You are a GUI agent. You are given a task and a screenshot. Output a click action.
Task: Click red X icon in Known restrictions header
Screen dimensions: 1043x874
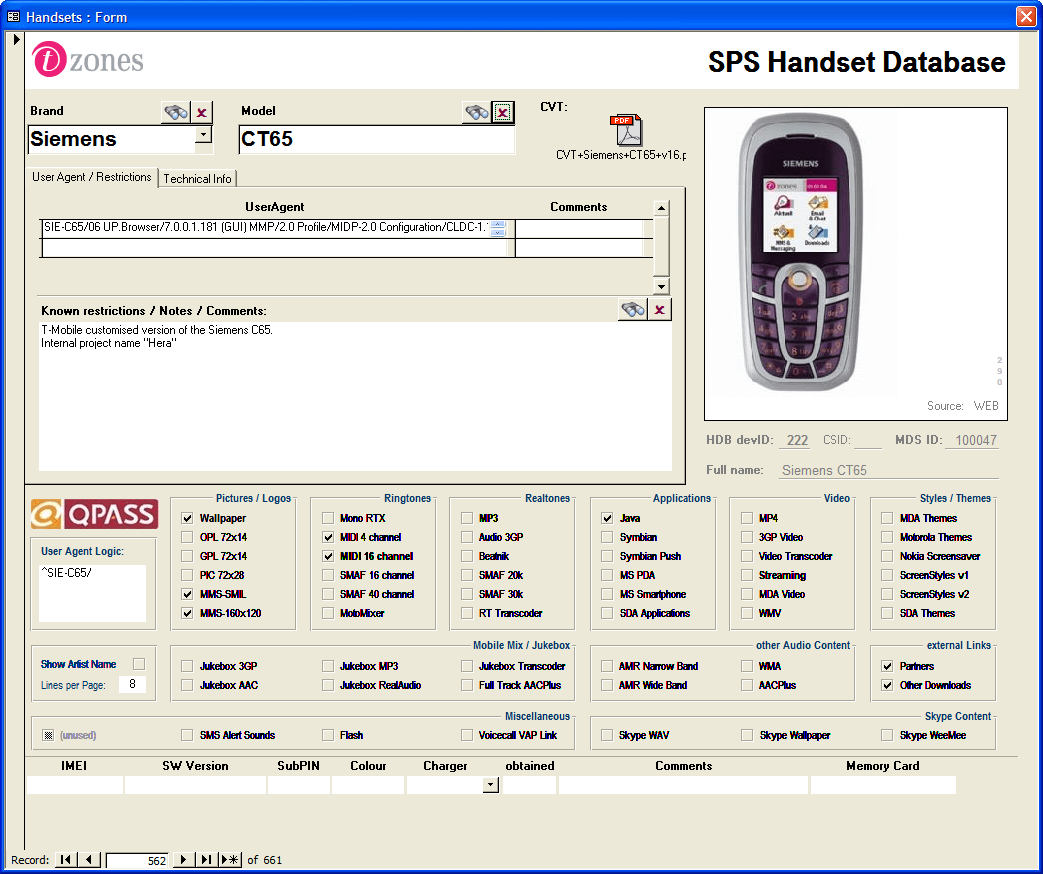[x=659, y=310]
